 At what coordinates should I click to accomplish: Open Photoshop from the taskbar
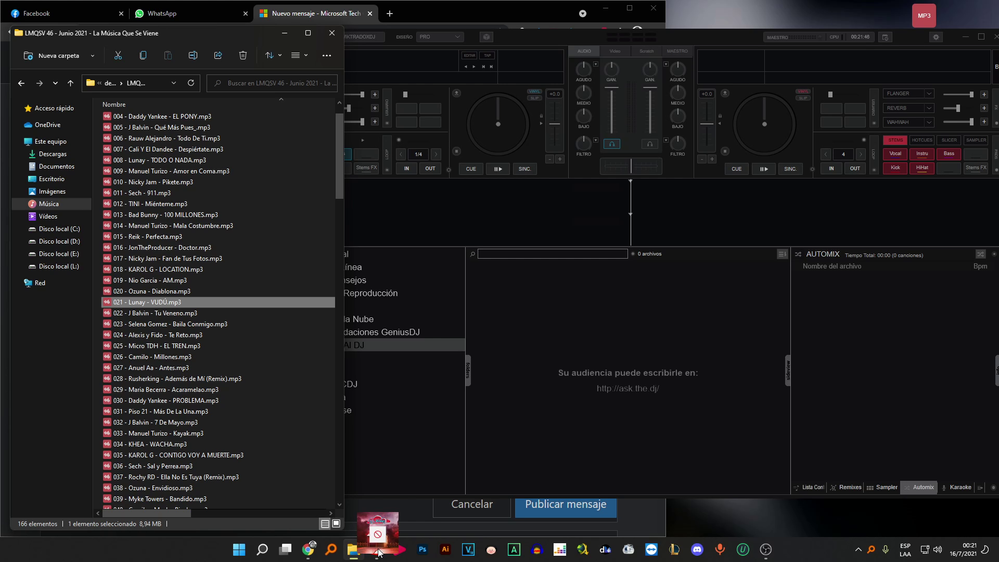click(x=422, y=550)
